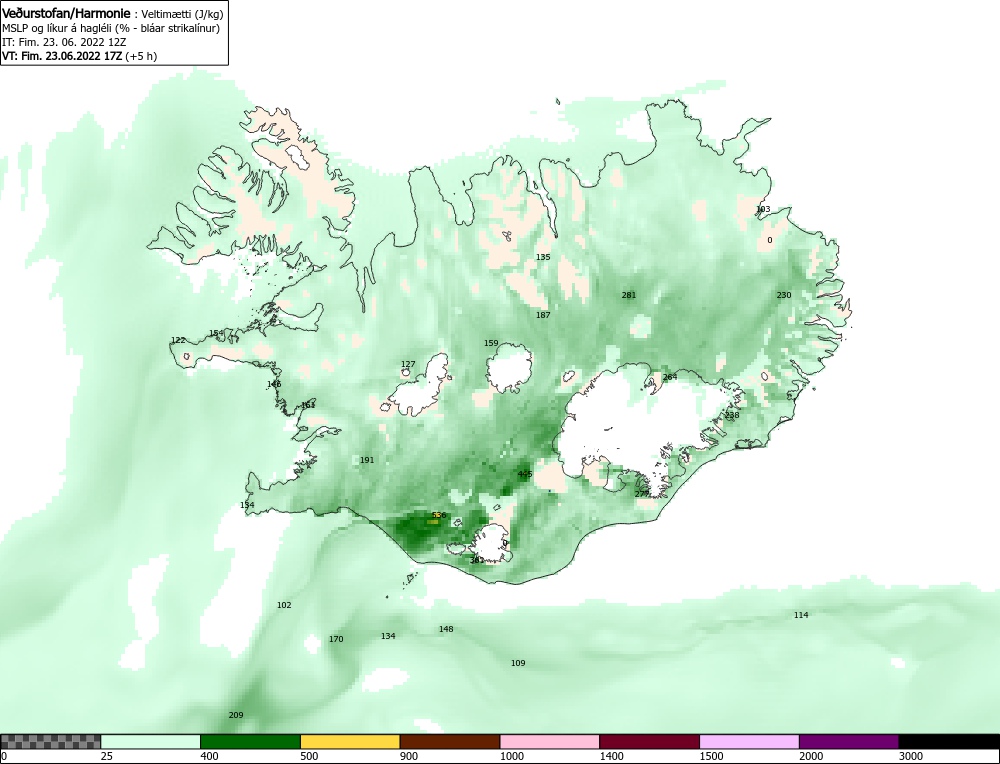Click the 0 value just below 103
Viewport: 1000px width, 764px height.
(770, 240)
